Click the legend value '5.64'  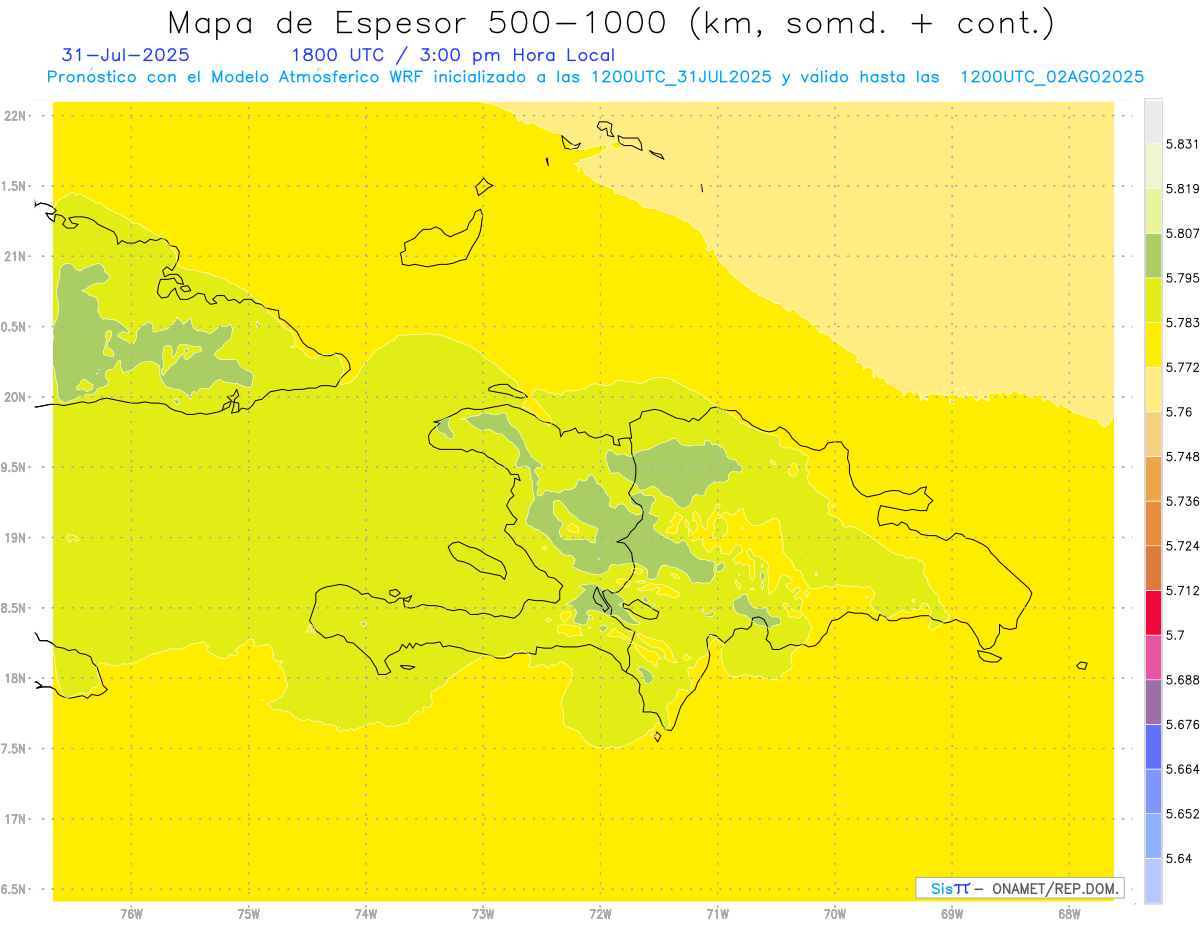[x=1179, y=858]
